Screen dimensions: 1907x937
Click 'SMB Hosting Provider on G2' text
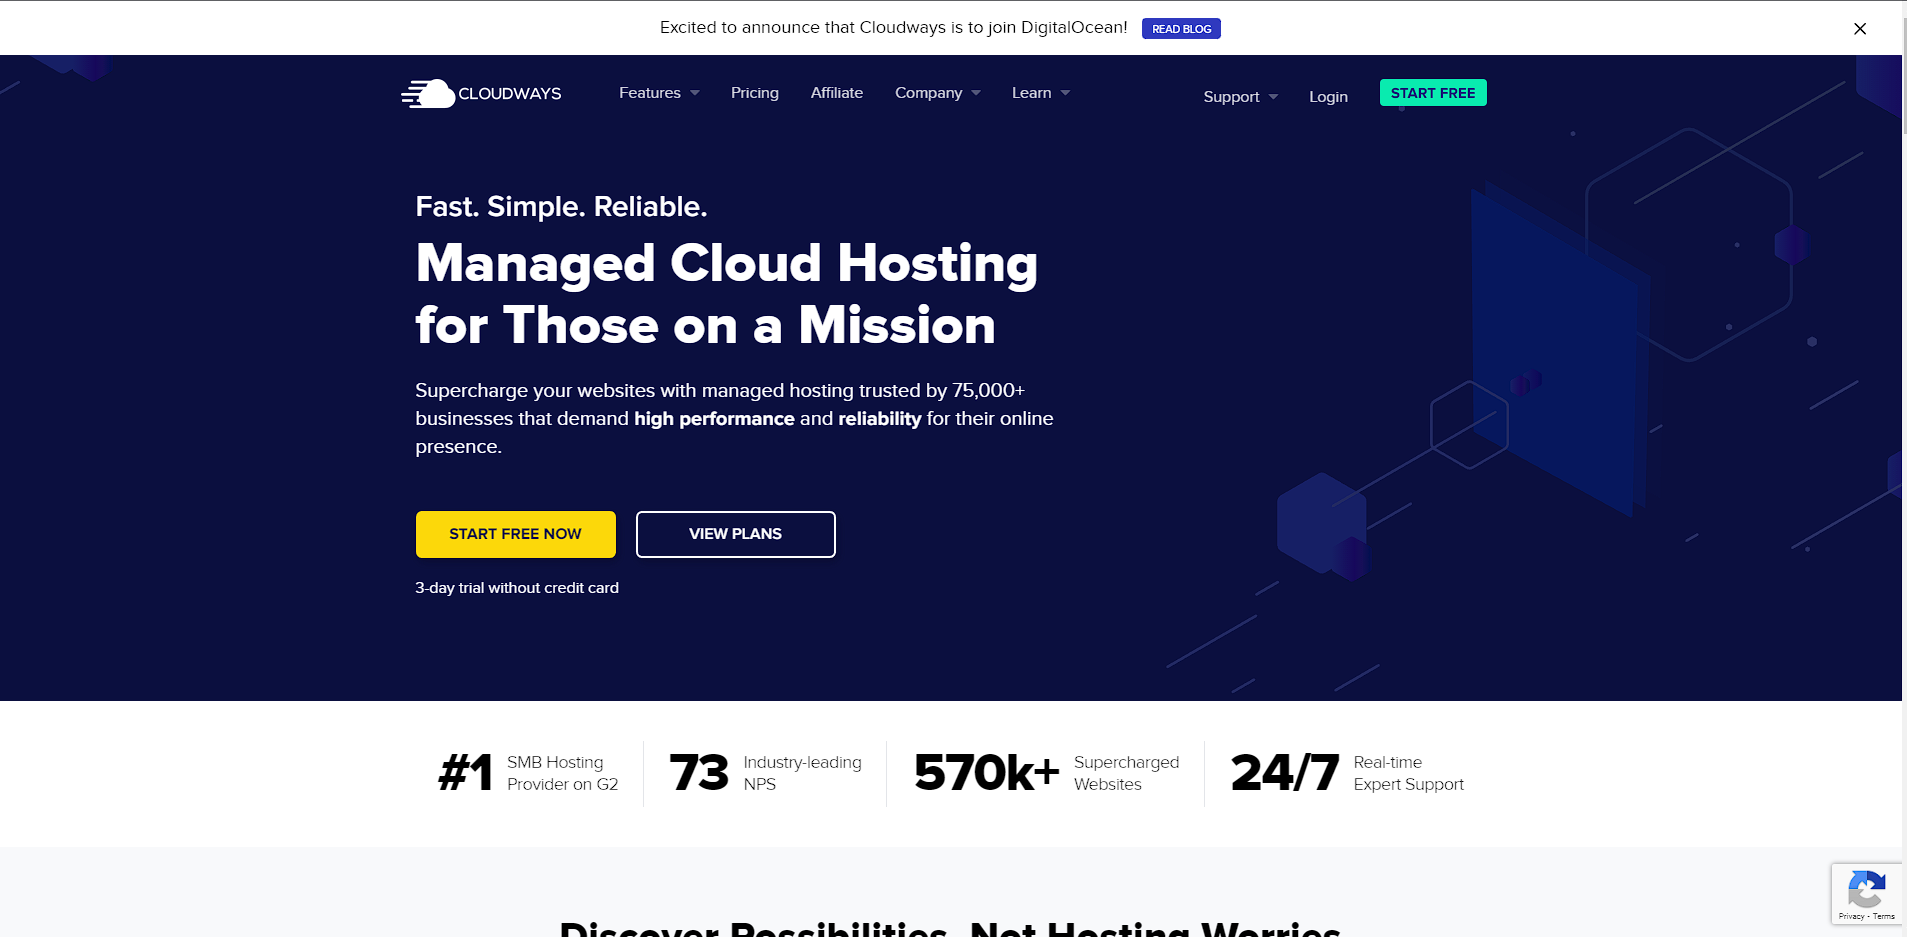click(563, 773)
